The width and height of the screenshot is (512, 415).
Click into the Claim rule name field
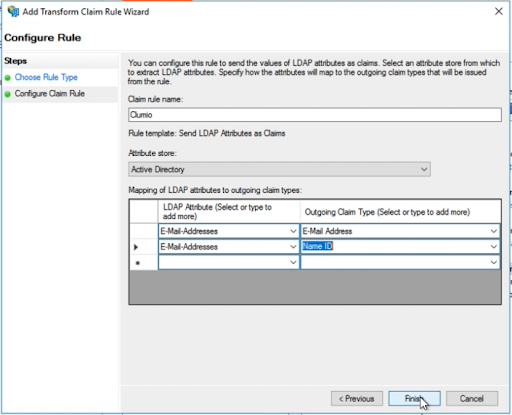pyautogui.click(x=315, y=115)
